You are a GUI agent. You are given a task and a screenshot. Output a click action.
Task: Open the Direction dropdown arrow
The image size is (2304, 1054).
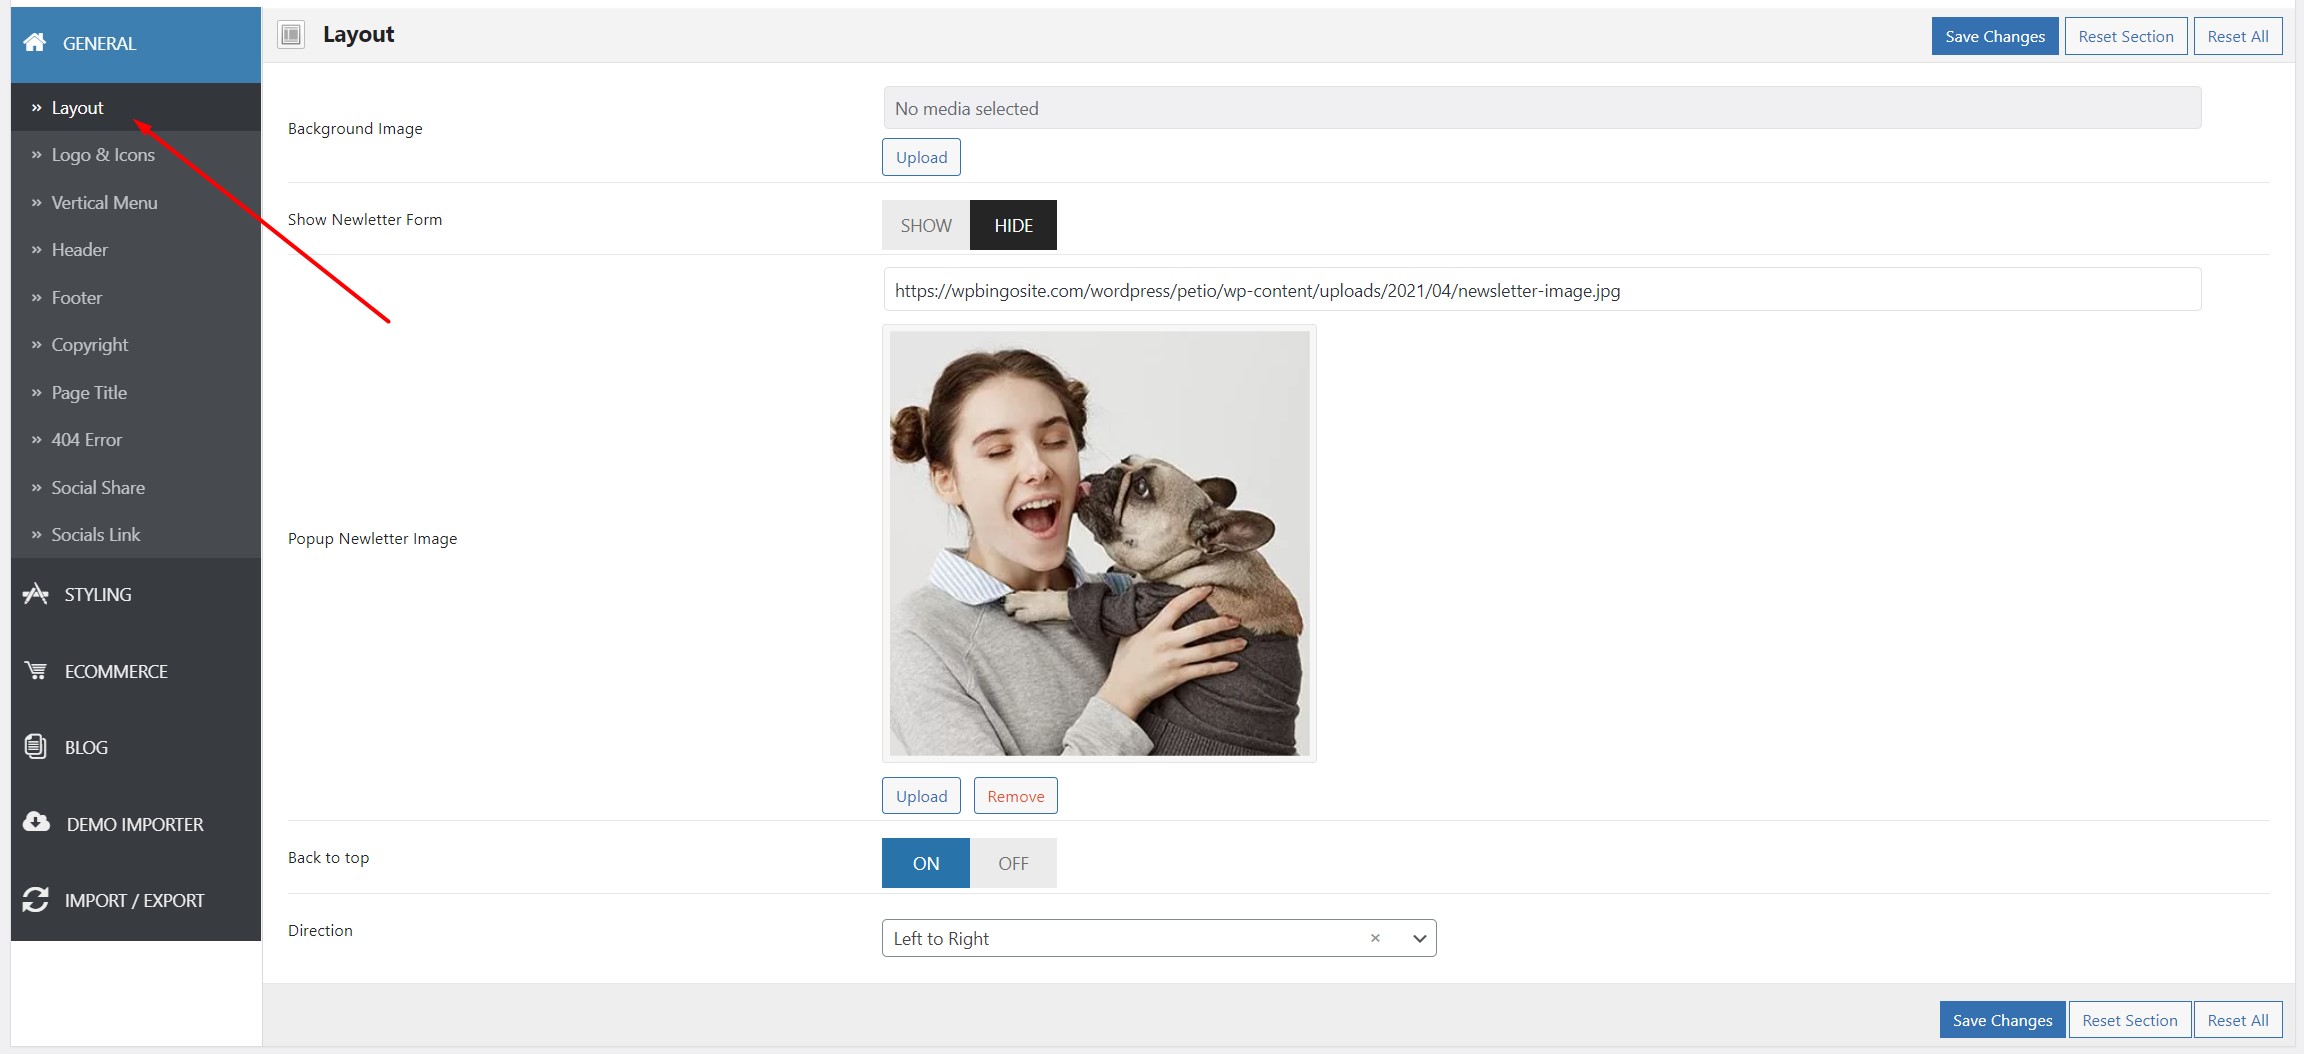click(x=1419, y=938)
